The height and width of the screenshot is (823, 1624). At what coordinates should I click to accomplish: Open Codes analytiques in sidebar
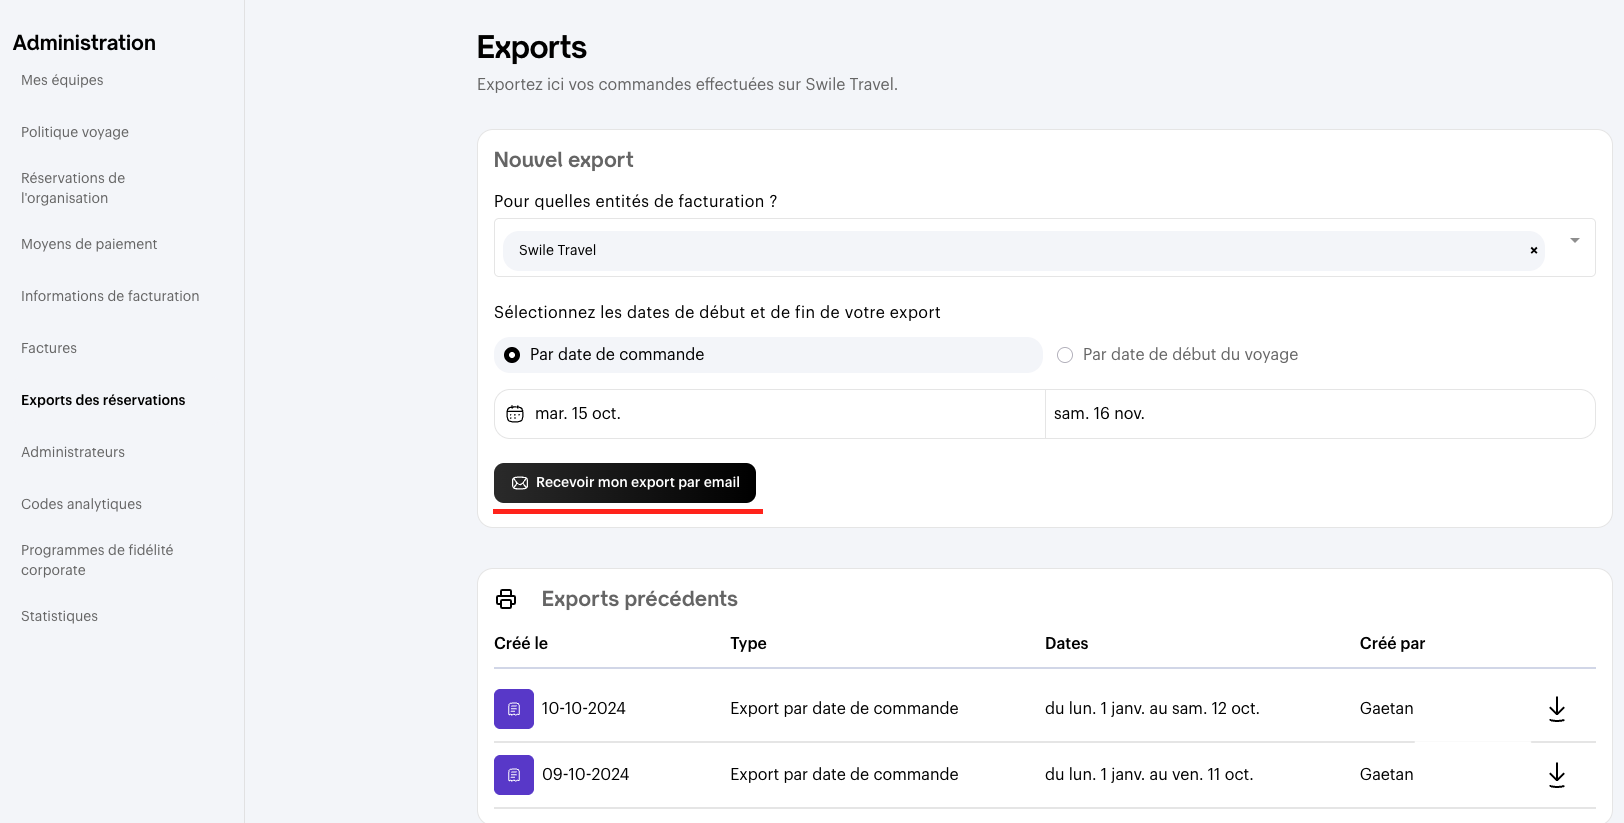click(x=81, y=504)
